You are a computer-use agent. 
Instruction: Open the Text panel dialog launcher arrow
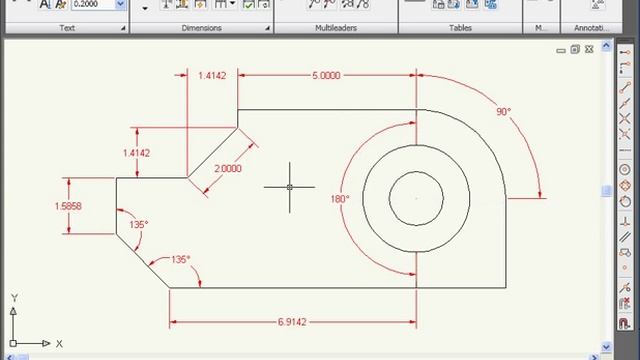(123, 28)
